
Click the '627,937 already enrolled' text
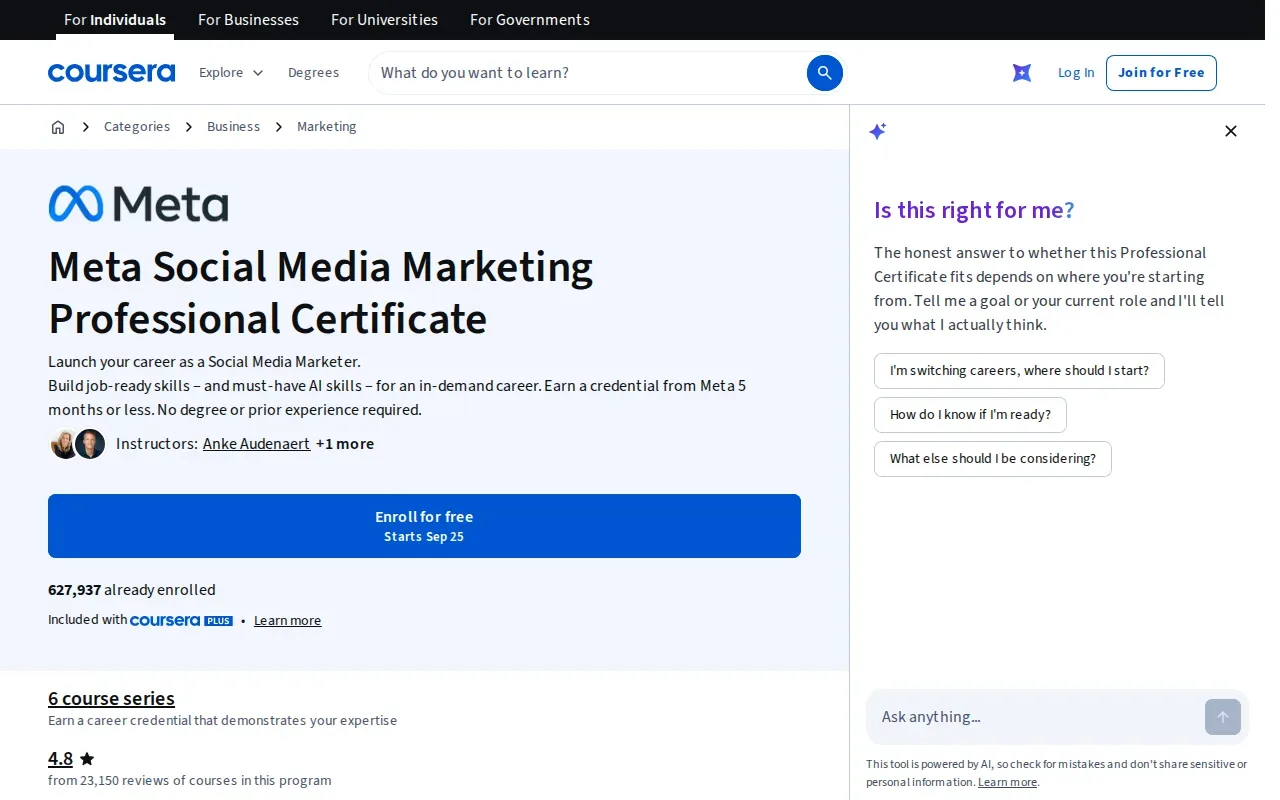click(132, 590)
